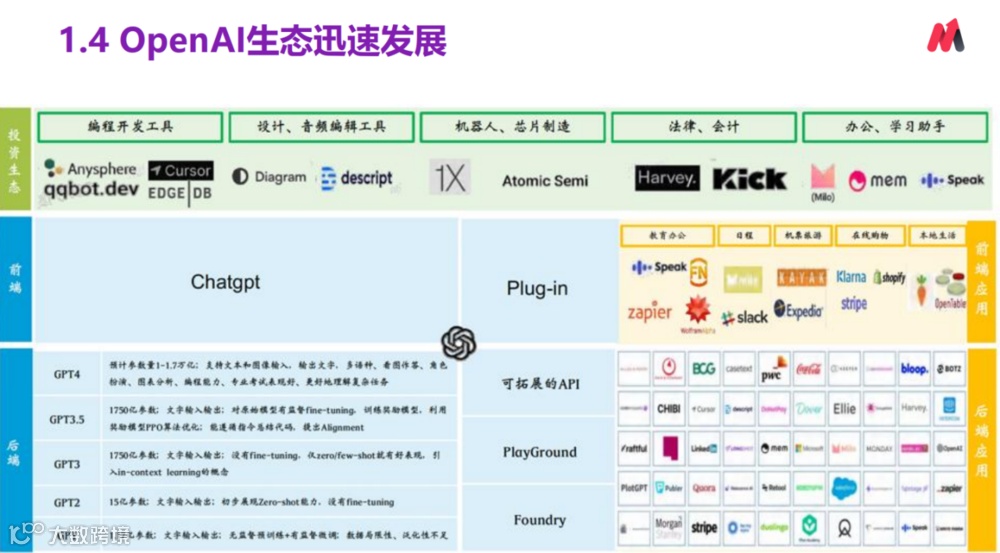Image resolution: width=1000 pixels, height=553 pixels.
Task: Click the Kick logo
Action: (x=749, y=179)
